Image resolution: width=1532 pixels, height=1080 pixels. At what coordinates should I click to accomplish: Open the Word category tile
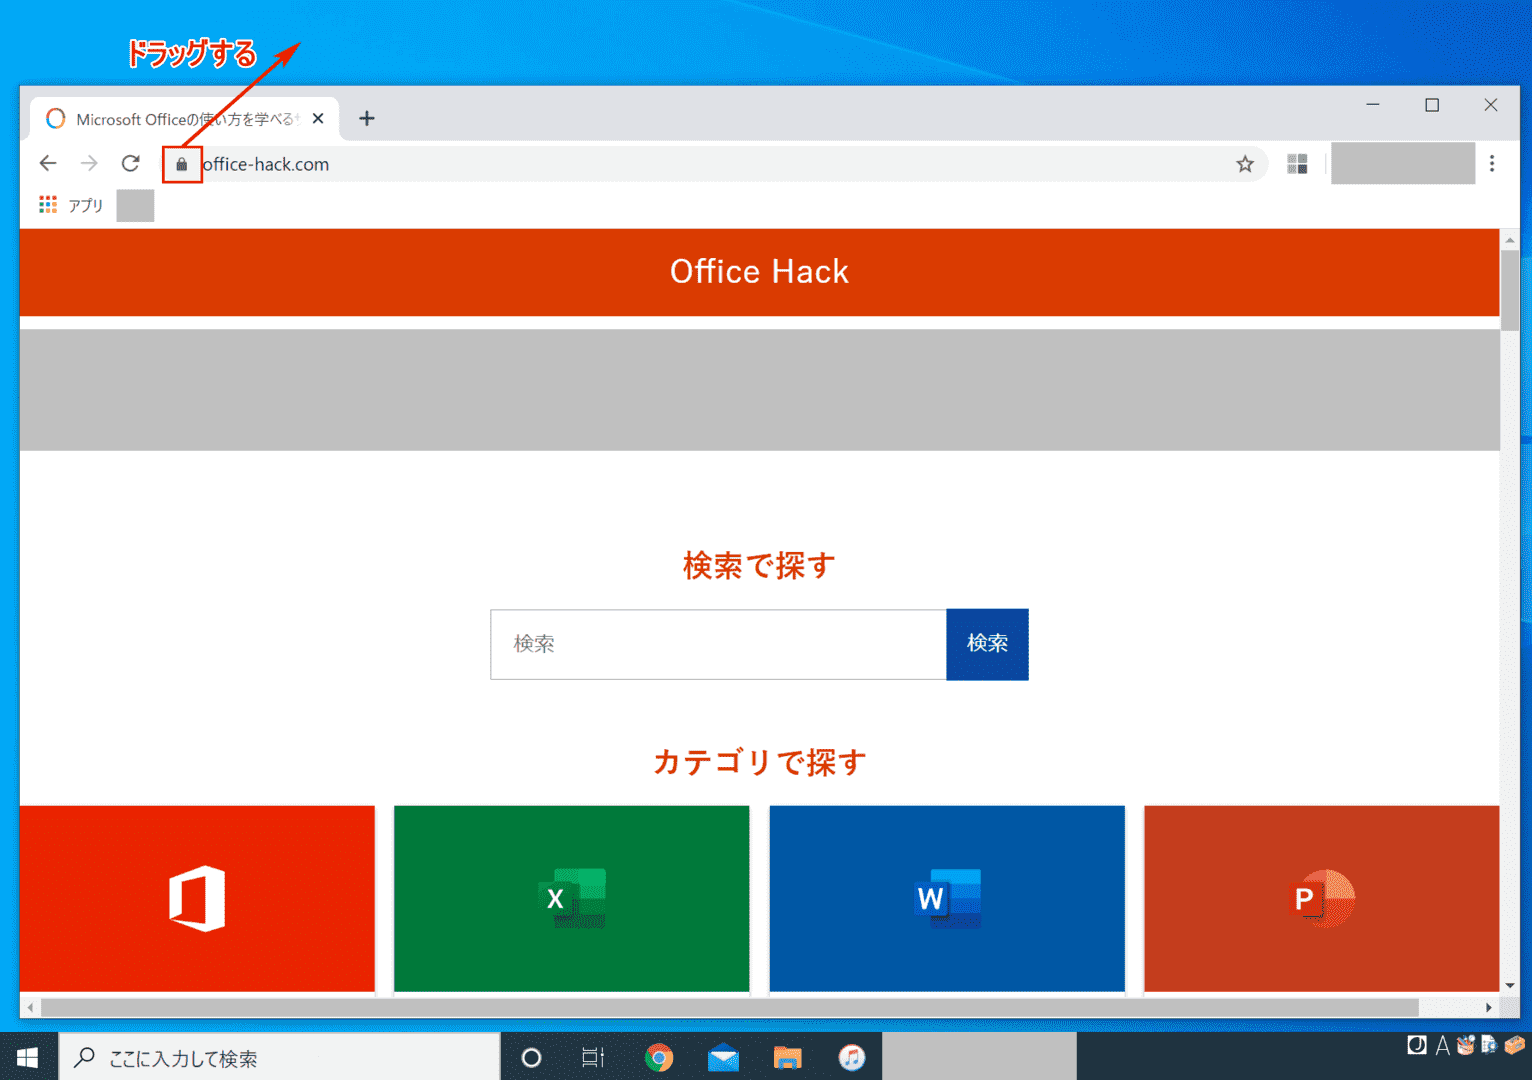[947, 898]
